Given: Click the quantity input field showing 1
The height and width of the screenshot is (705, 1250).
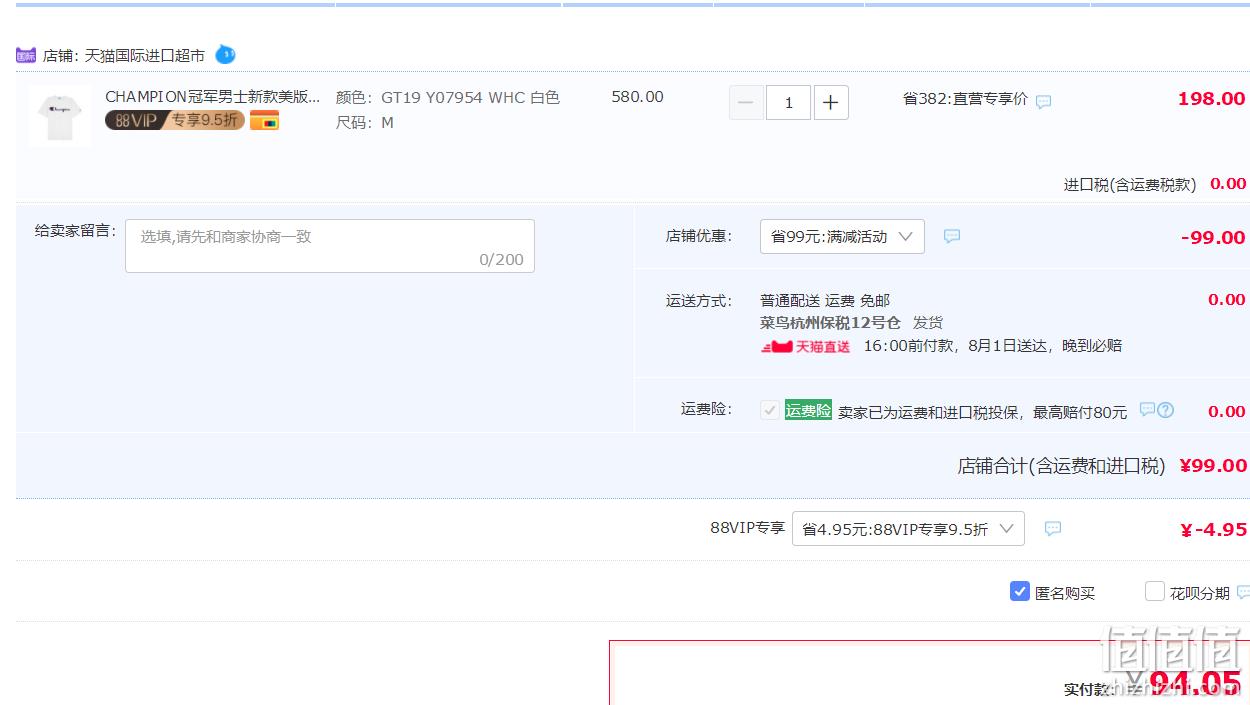Looking at the screenshot, I should (788, 102).
